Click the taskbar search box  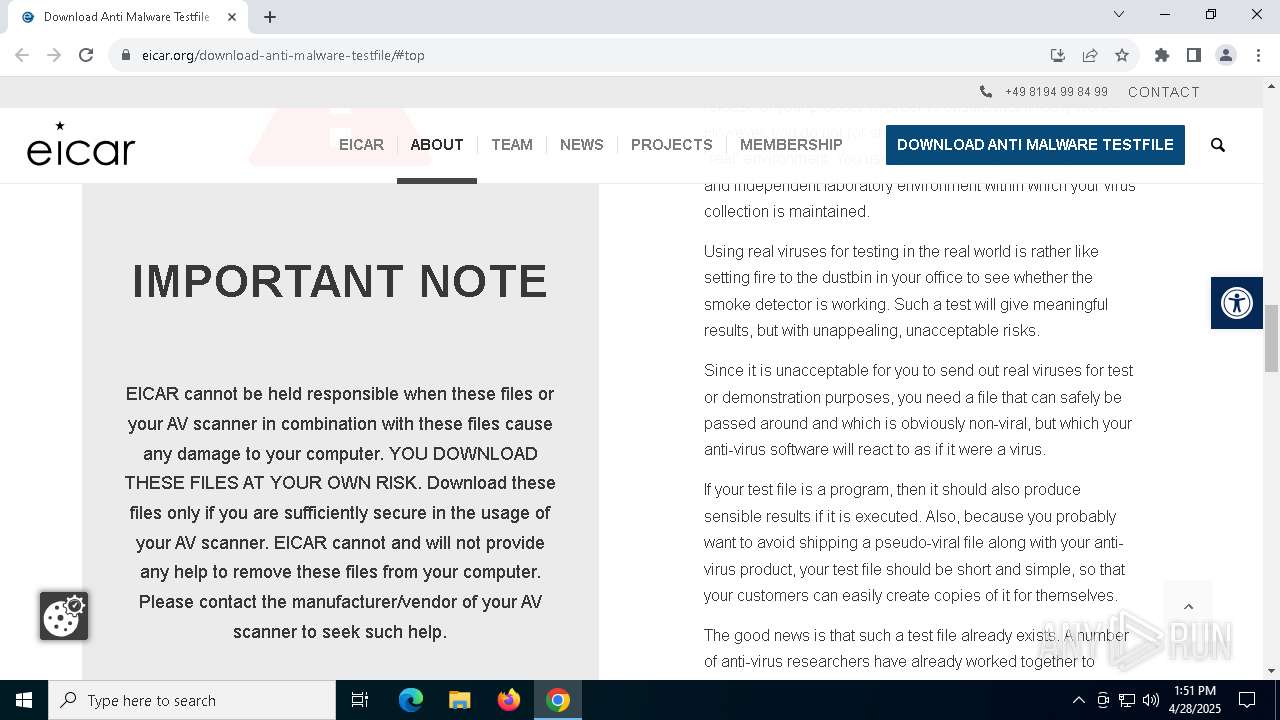[x=192, y=700]
